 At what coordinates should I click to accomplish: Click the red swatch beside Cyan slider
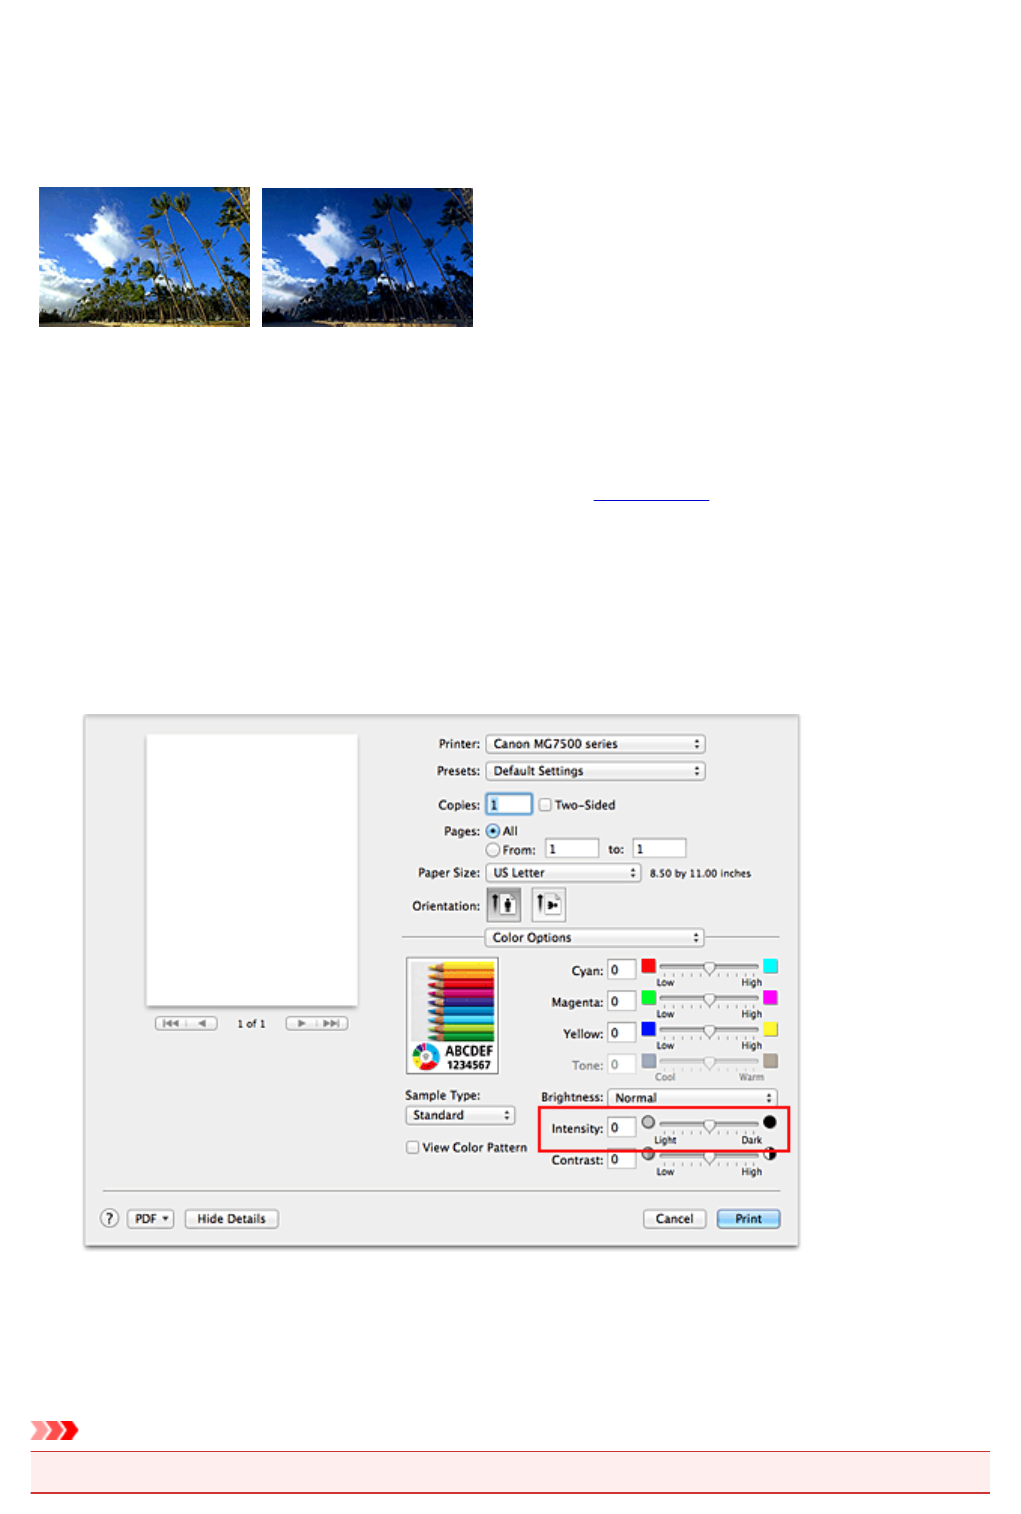[648, 966]
